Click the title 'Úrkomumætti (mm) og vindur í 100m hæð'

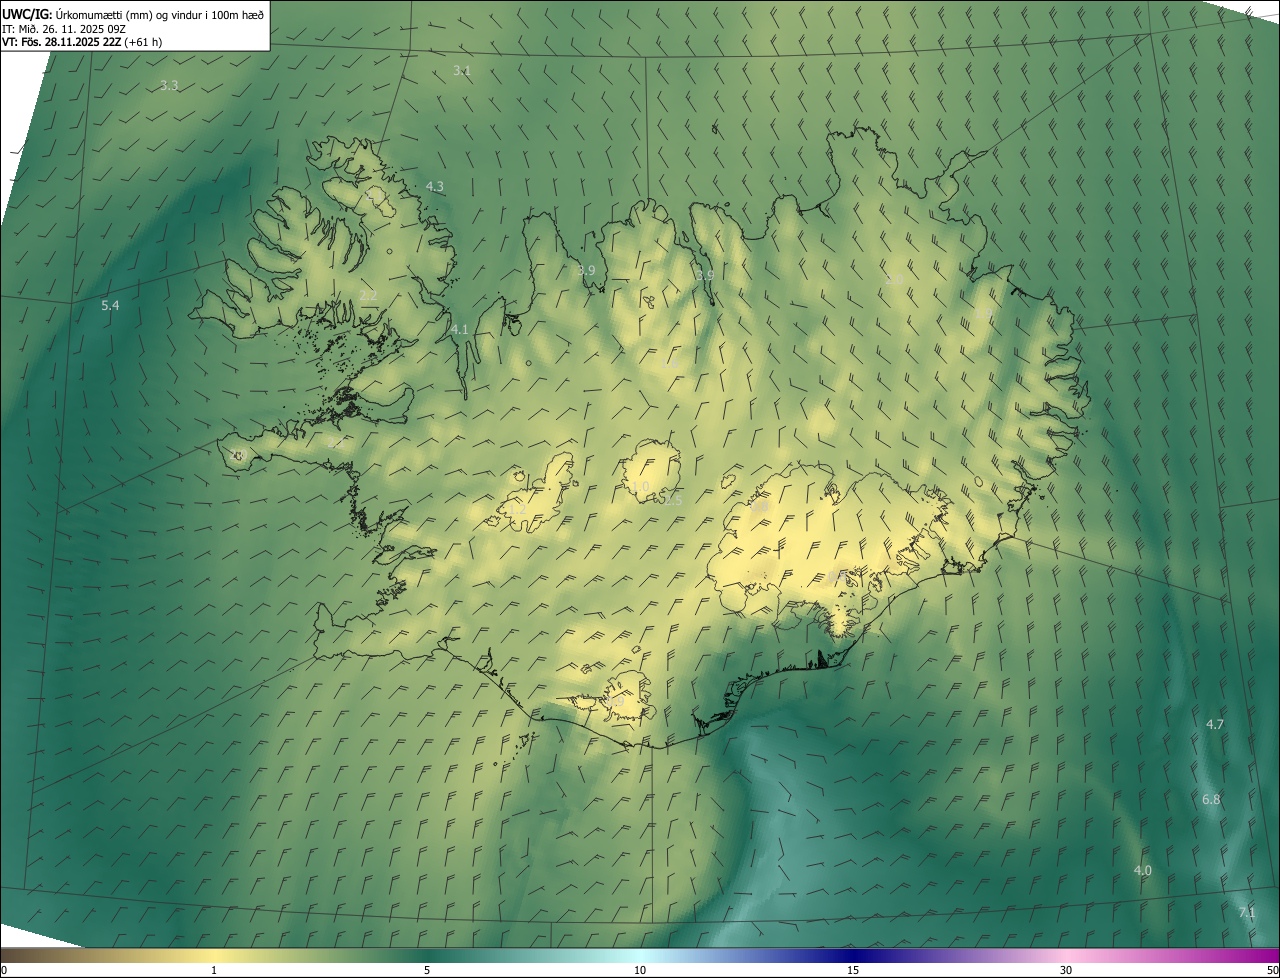click(x=160, y=14)
